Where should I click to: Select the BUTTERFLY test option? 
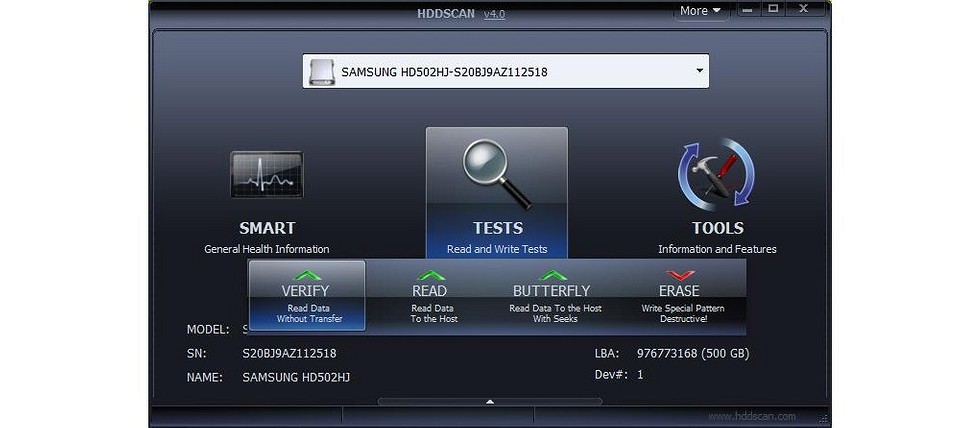pos(553,296)
